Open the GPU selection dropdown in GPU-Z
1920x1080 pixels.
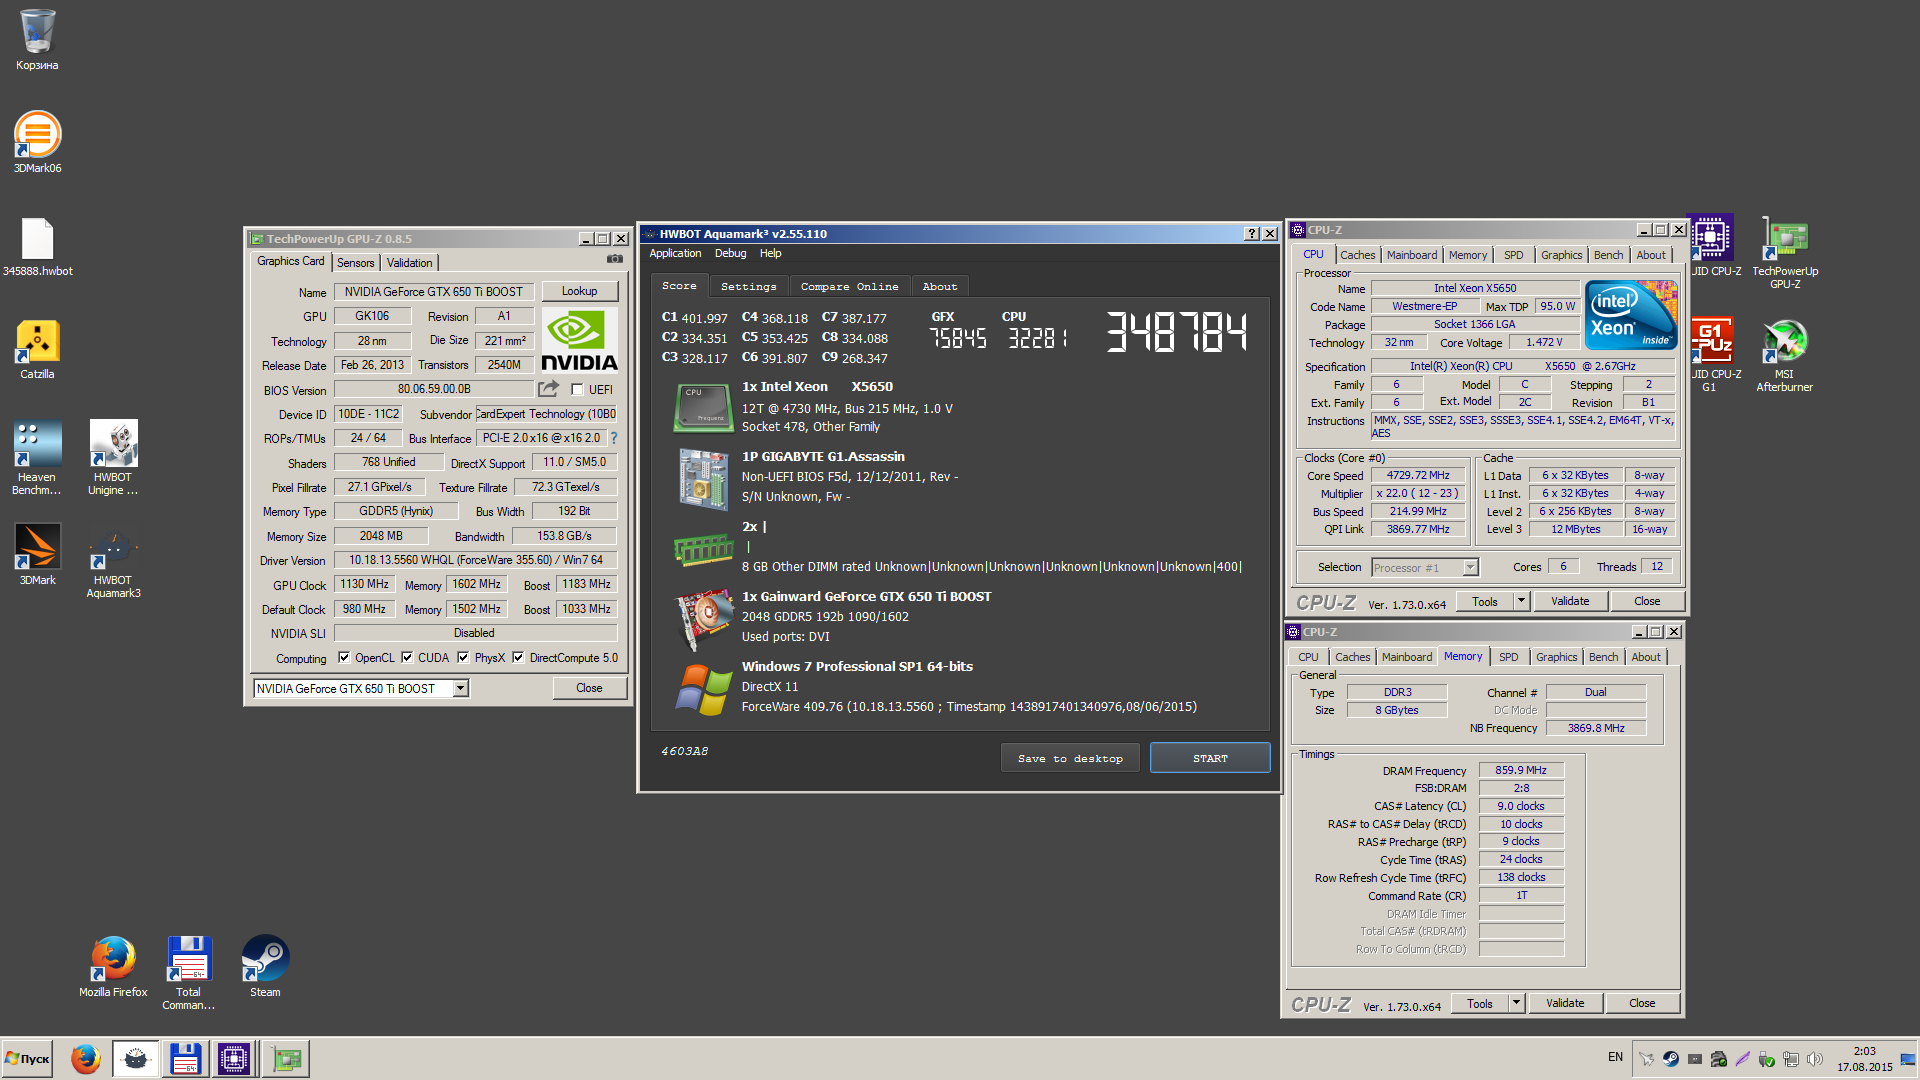point(460,688)
